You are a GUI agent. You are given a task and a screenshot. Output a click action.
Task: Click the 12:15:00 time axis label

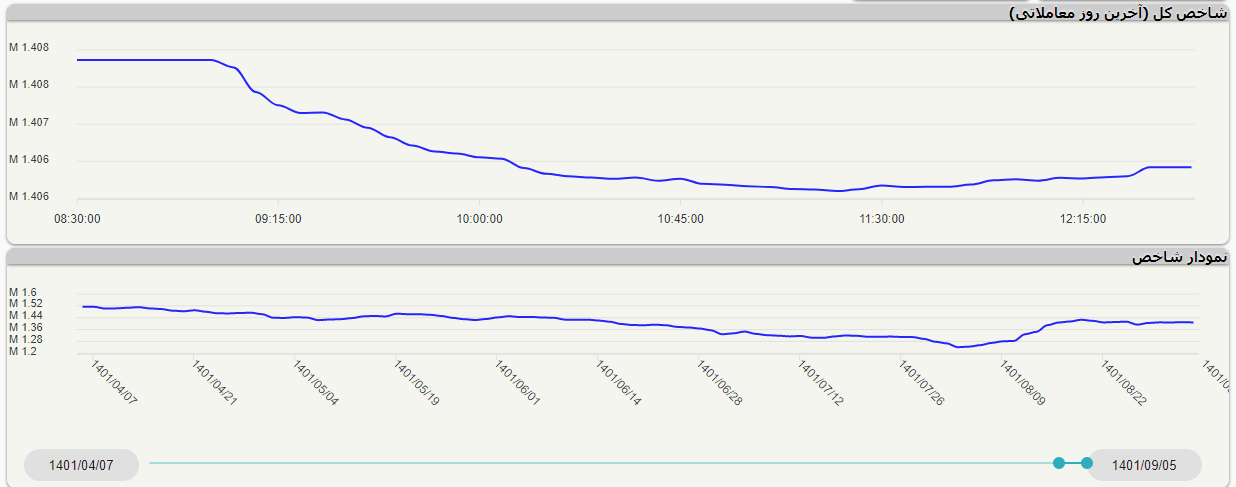pyautogui.click(x=1083, y=219)
